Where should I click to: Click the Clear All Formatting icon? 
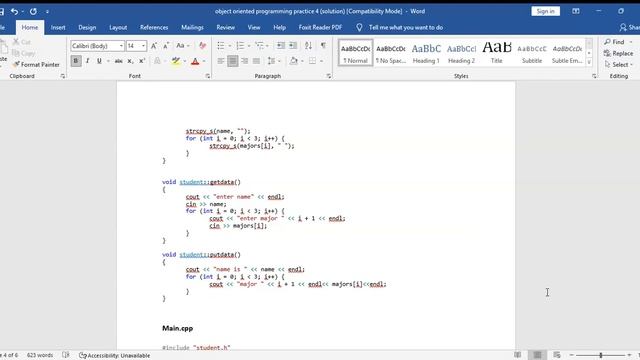(202, 46)
